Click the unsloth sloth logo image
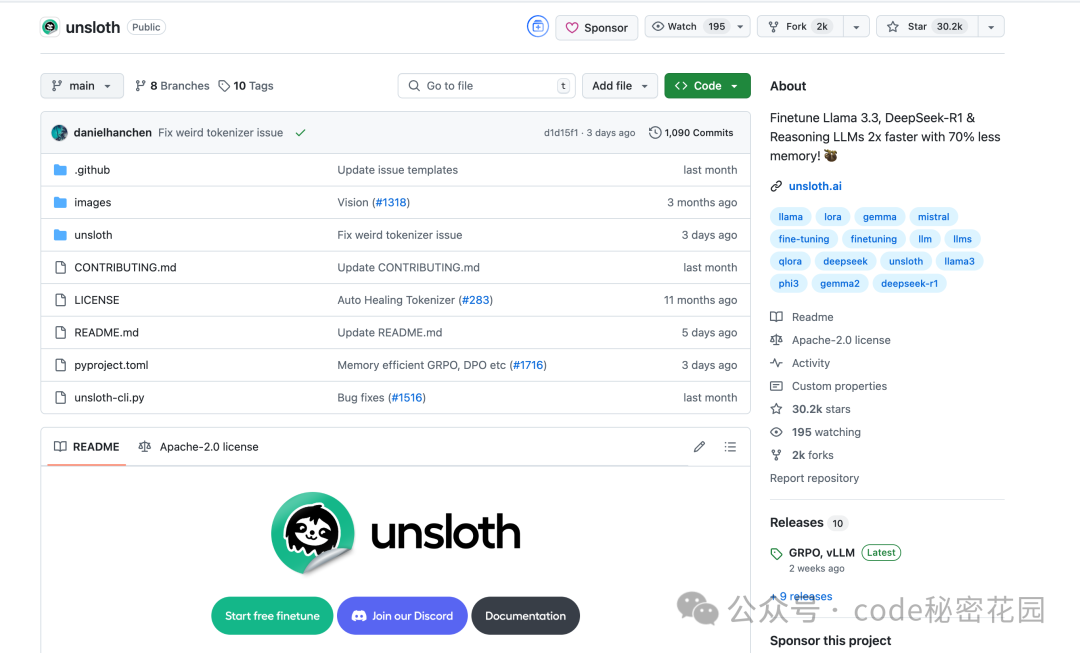The width and height of the screenshot is (1080, 653). coord(313,532)
